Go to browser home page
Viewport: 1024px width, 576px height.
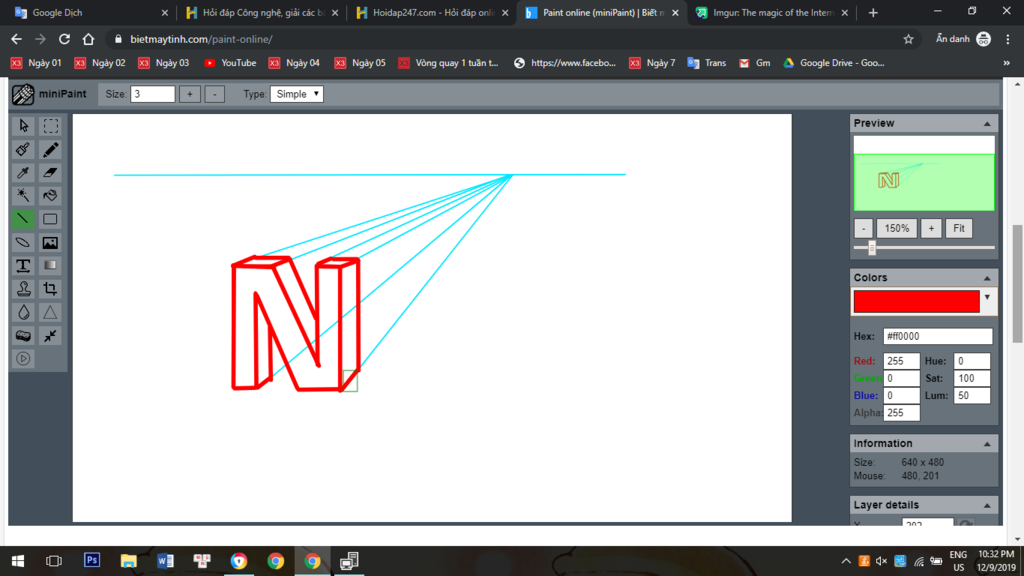click(x=88, y=39)
